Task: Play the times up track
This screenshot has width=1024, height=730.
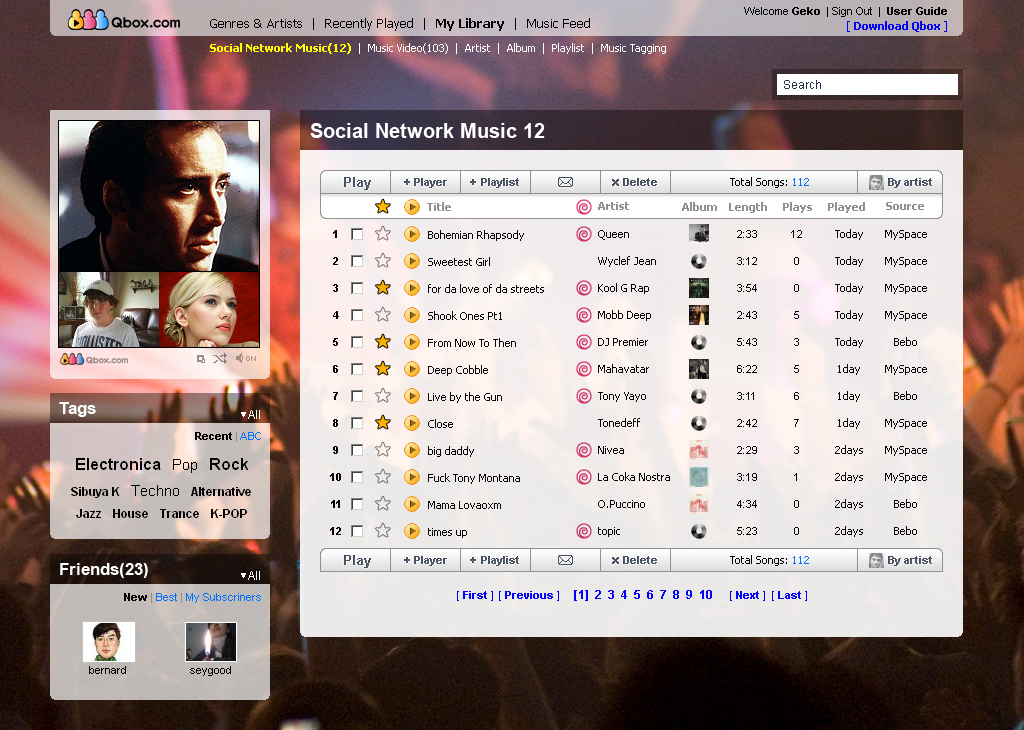Action: pos(411,531)
